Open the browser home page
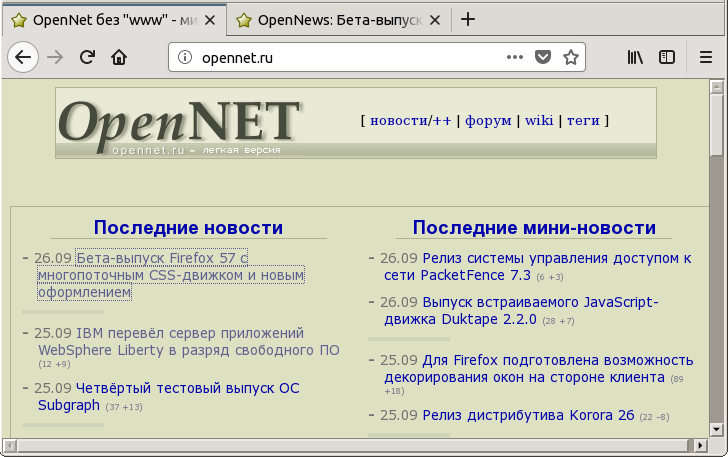Viewport: 728px width, 457px height. [x=119, y=57]
